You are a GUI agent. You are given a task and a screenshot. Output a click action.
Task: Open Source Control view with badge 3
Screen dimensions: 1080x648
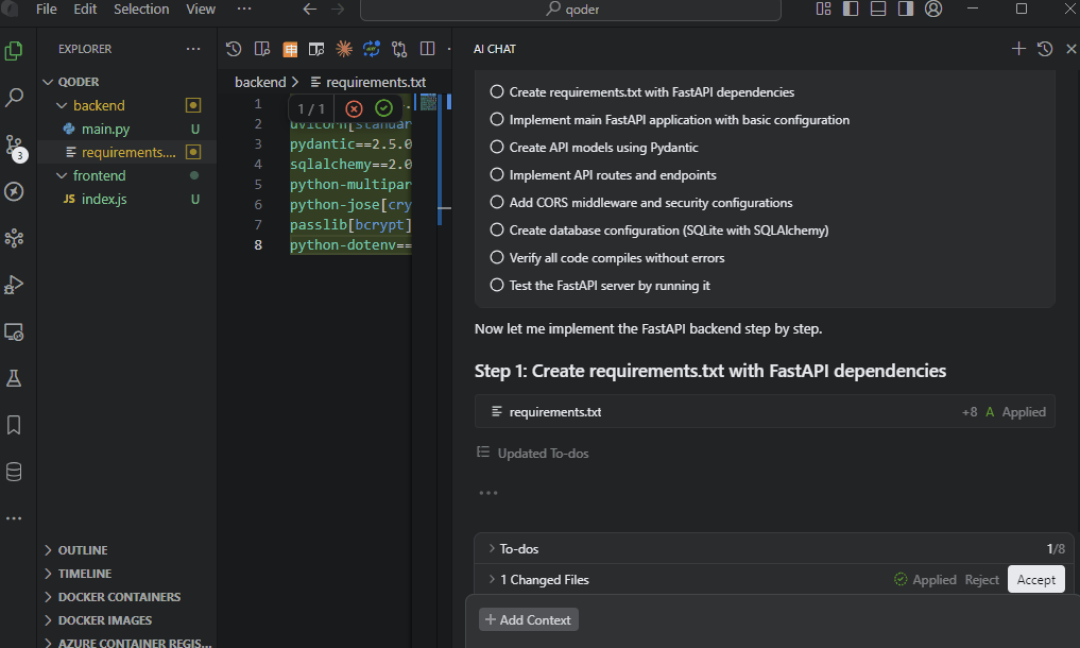click(14, 146)
